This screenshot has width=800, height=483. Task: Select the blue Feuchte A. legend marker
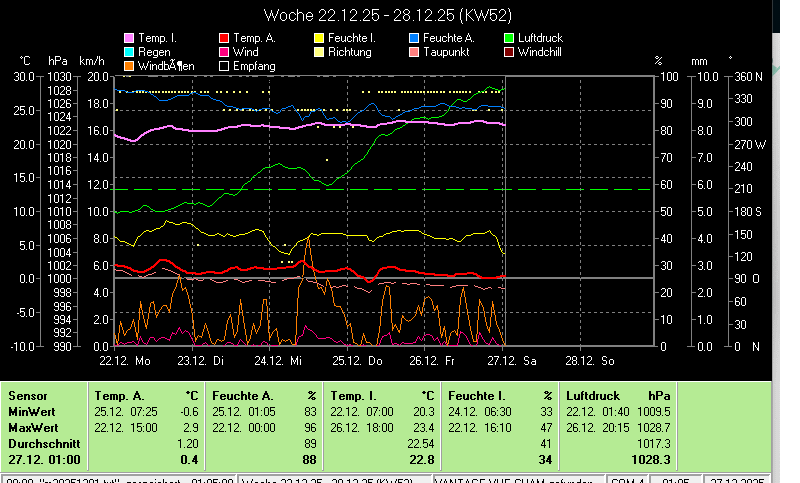point(415,38)
